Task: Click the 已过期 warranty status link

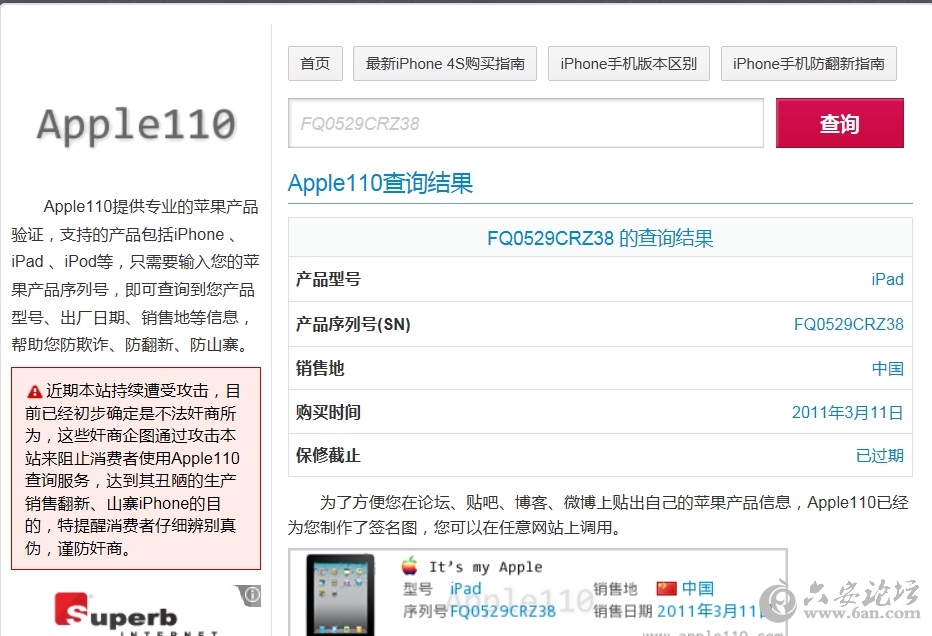Action: (x=880, y=455)
